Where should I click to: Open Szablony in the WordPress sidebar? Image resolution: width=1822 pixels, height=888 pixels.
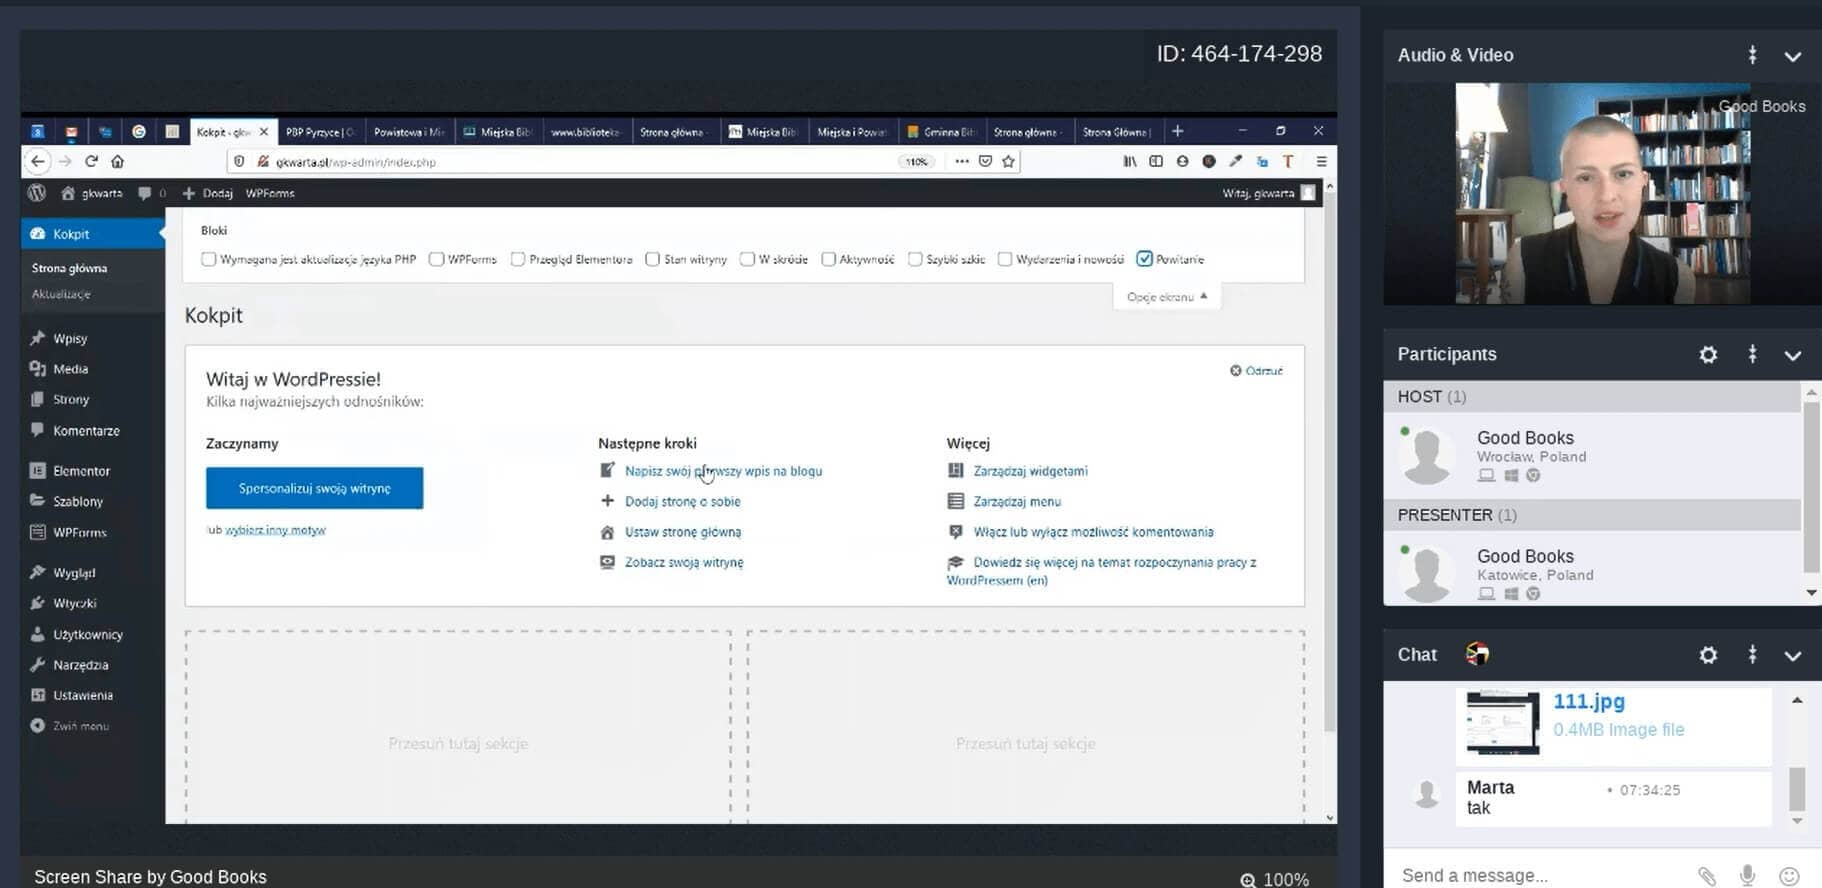(78, 501)
